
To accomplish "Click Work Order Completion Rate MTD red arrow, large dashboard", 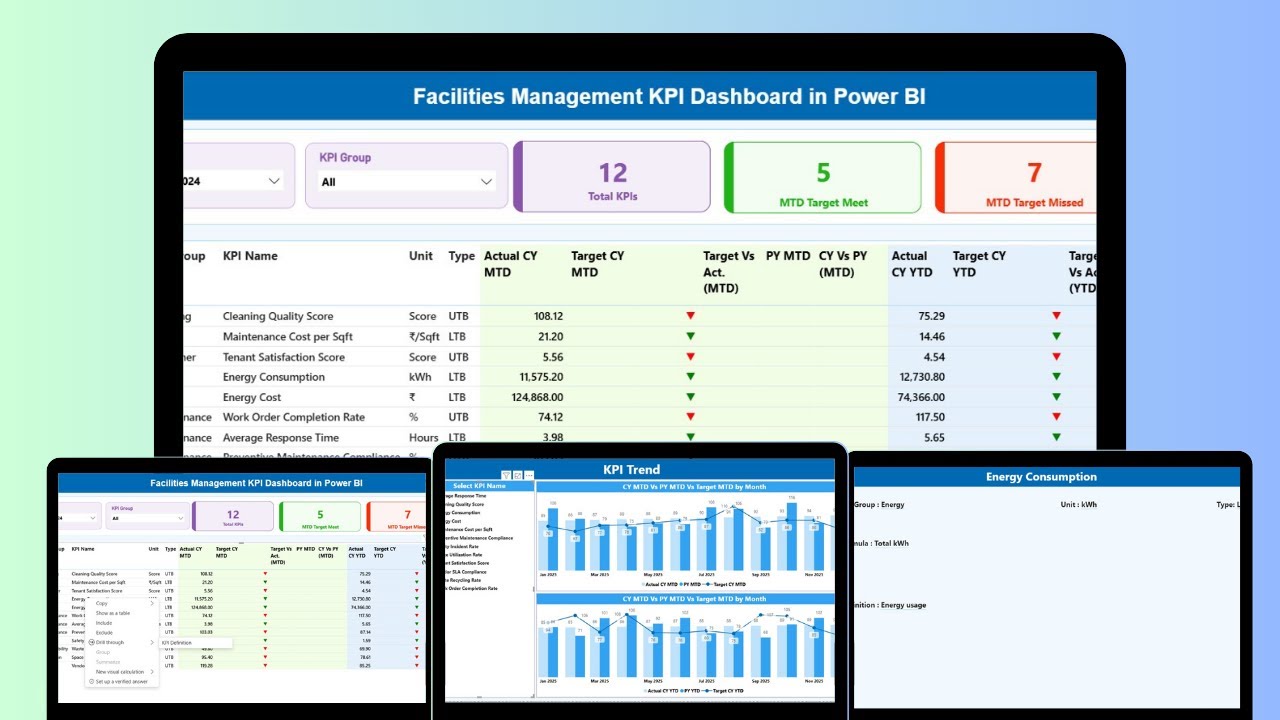I will (690, 417).
